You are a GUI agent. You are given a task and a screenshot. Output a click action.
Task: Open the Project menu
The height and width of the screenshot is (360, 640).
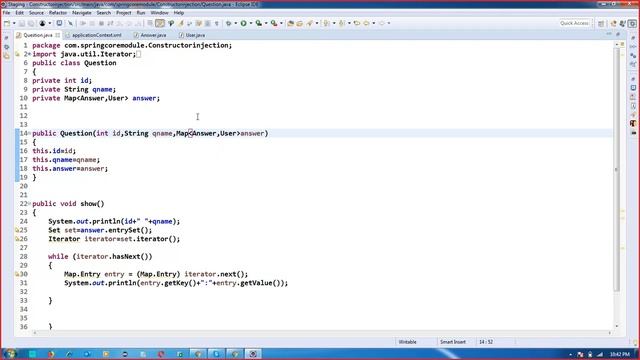(x=124, y=13)
